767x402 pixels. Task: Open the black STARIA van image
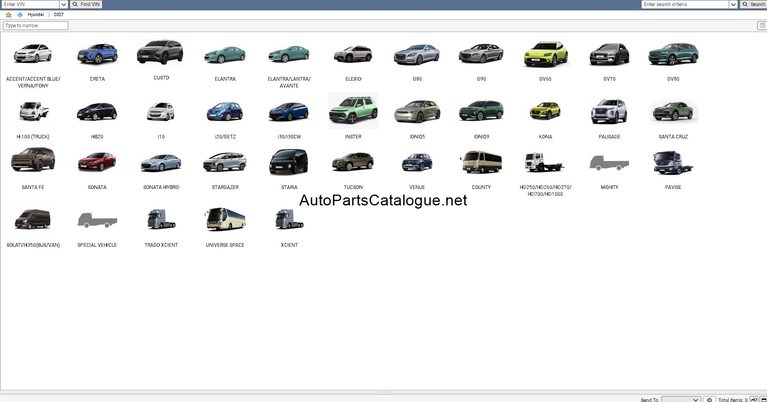(289, 162)
